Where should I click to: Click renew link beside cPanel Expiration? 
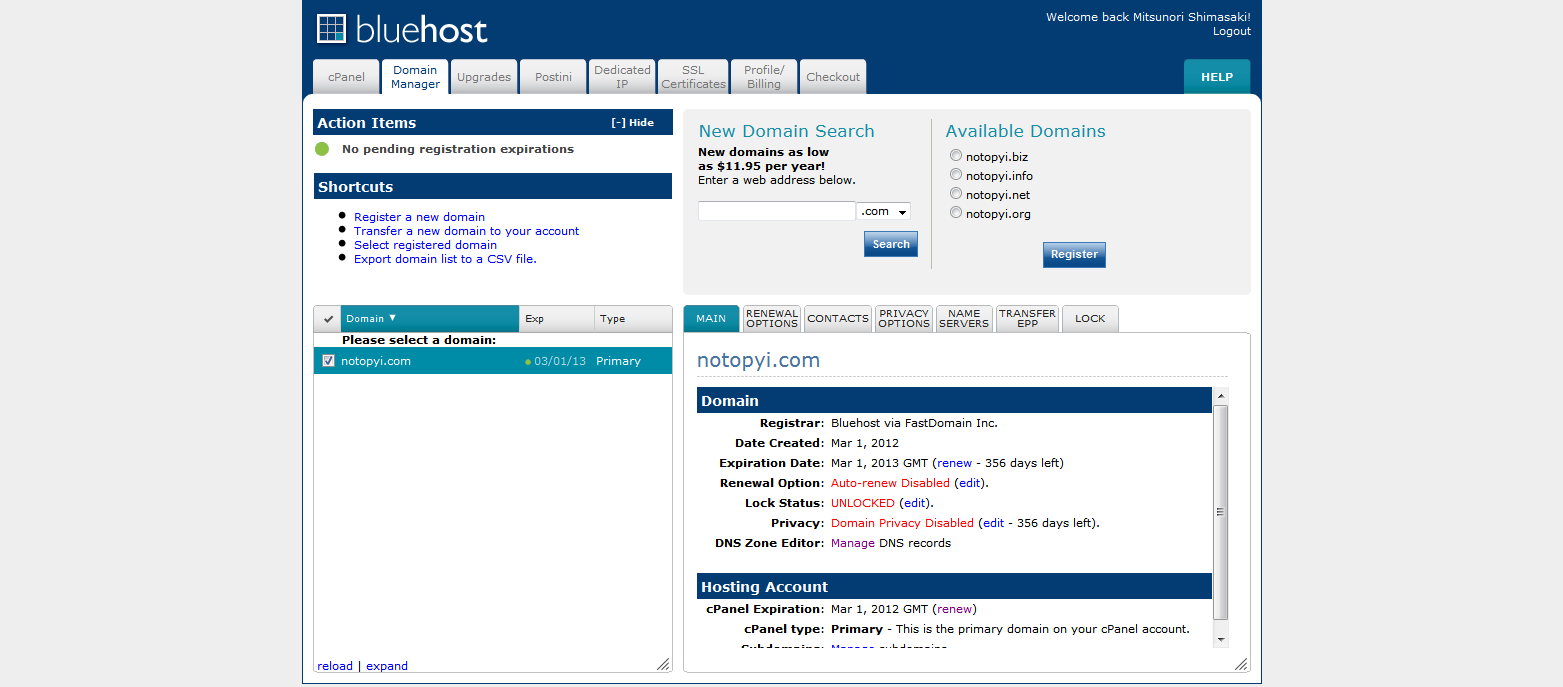click(955, 609)
